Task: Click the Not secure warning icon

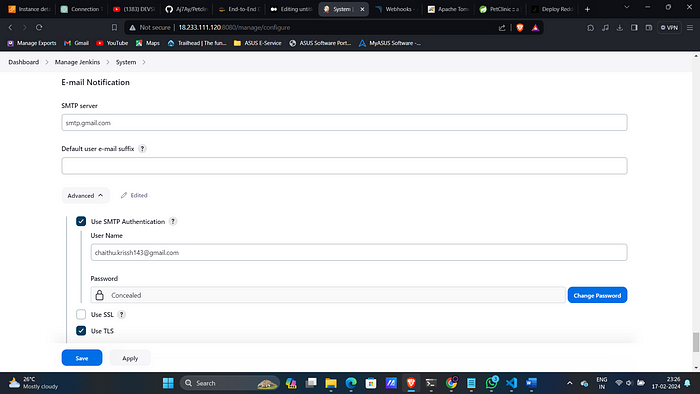Action: 132,28
